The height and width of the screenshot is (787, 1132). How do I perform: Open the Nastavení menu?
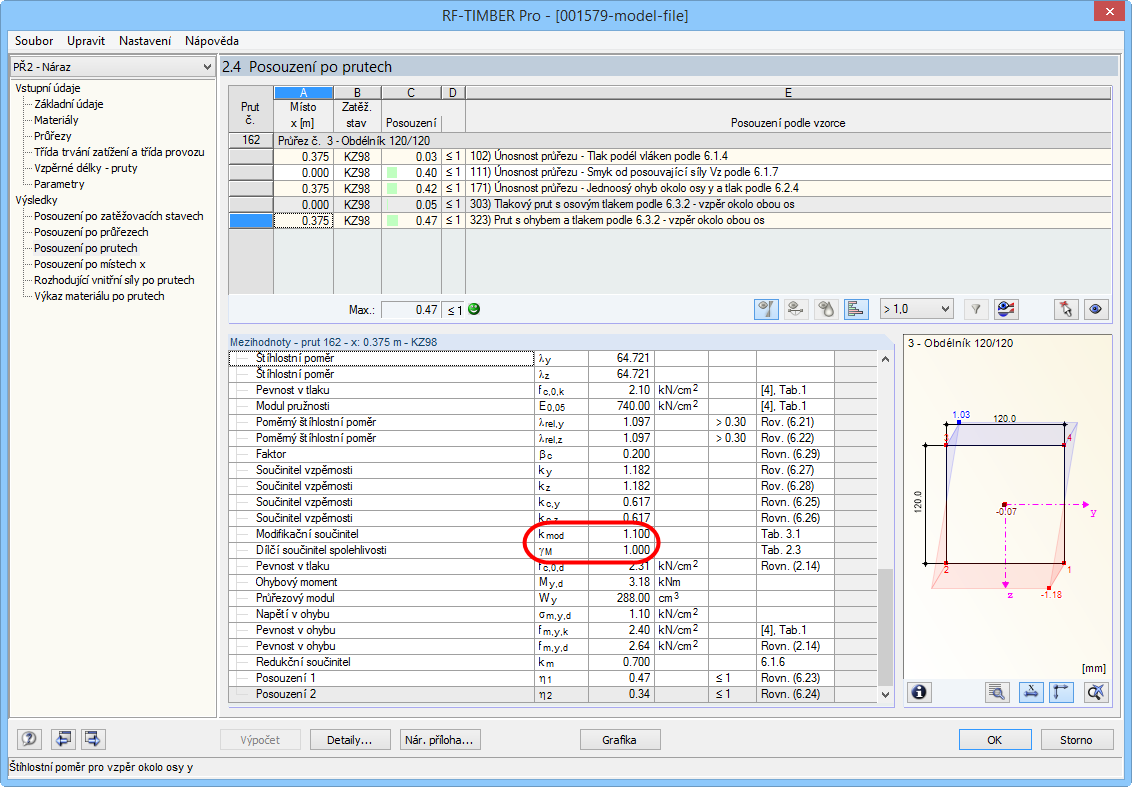145,41
